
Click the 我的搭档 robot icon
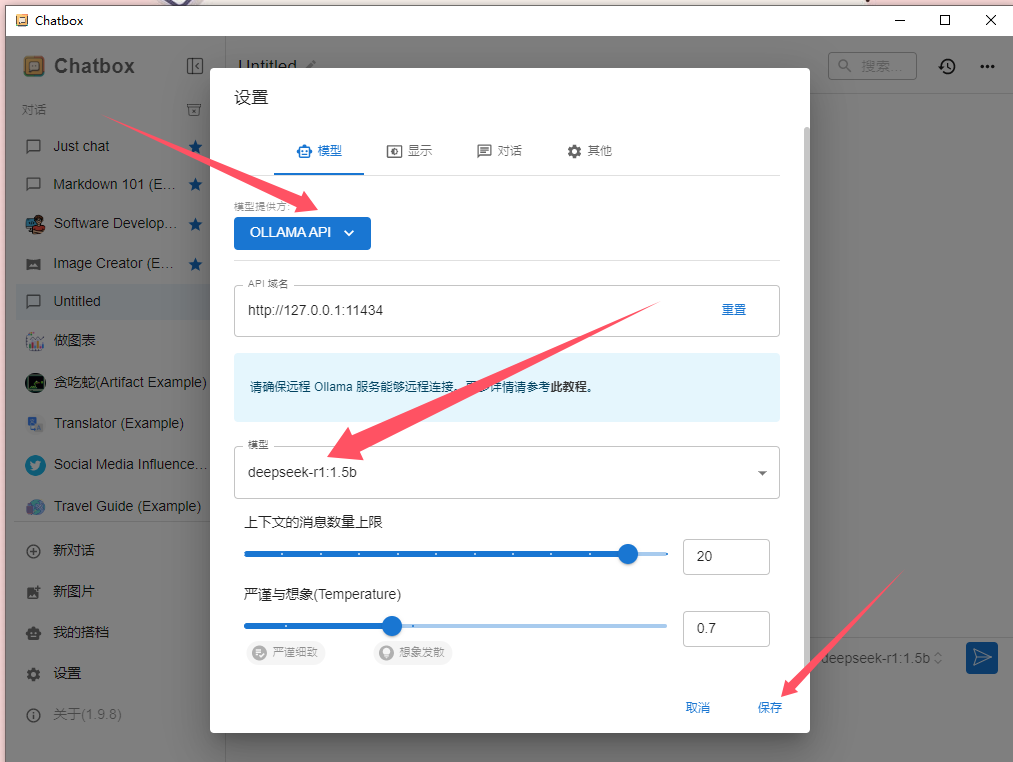click(x=33, y=633)
